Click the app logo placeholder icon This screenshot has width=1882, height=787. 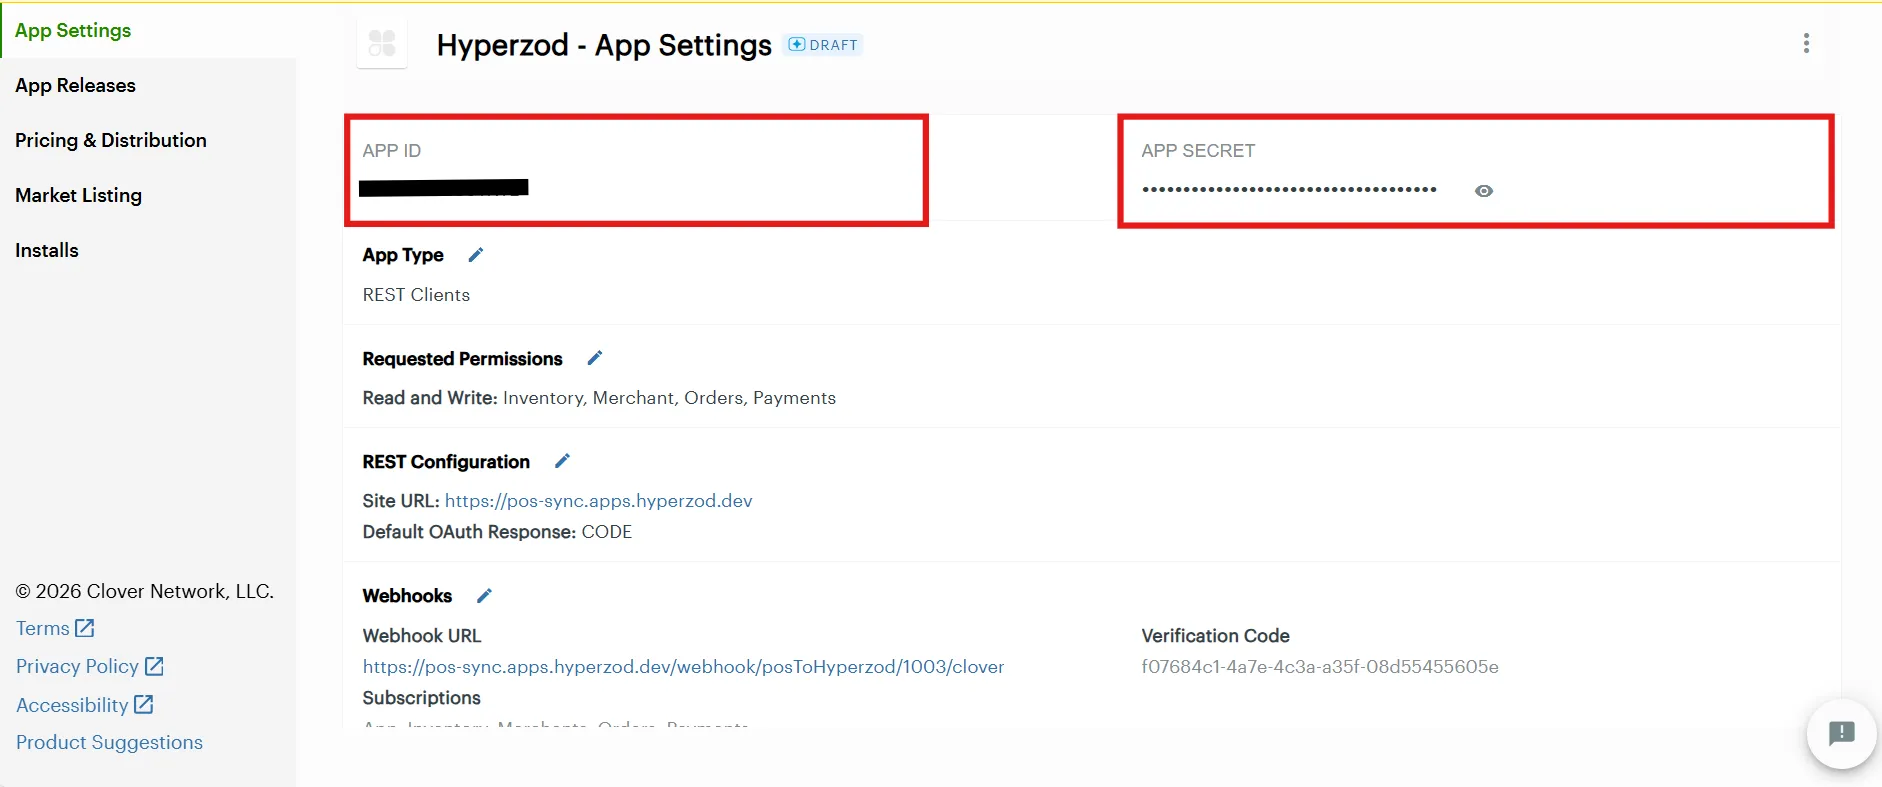point(382,43)
